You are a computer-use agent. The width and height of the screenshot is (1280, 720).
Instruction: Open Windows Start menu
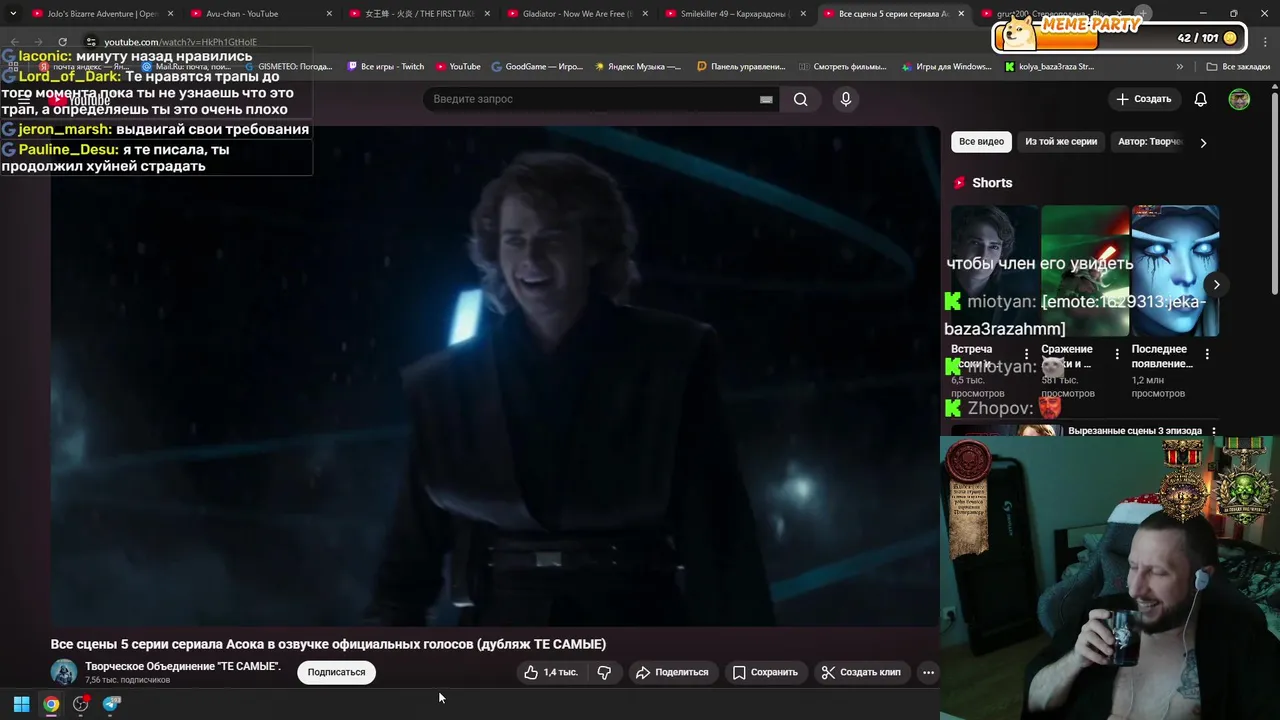point(21,704)
